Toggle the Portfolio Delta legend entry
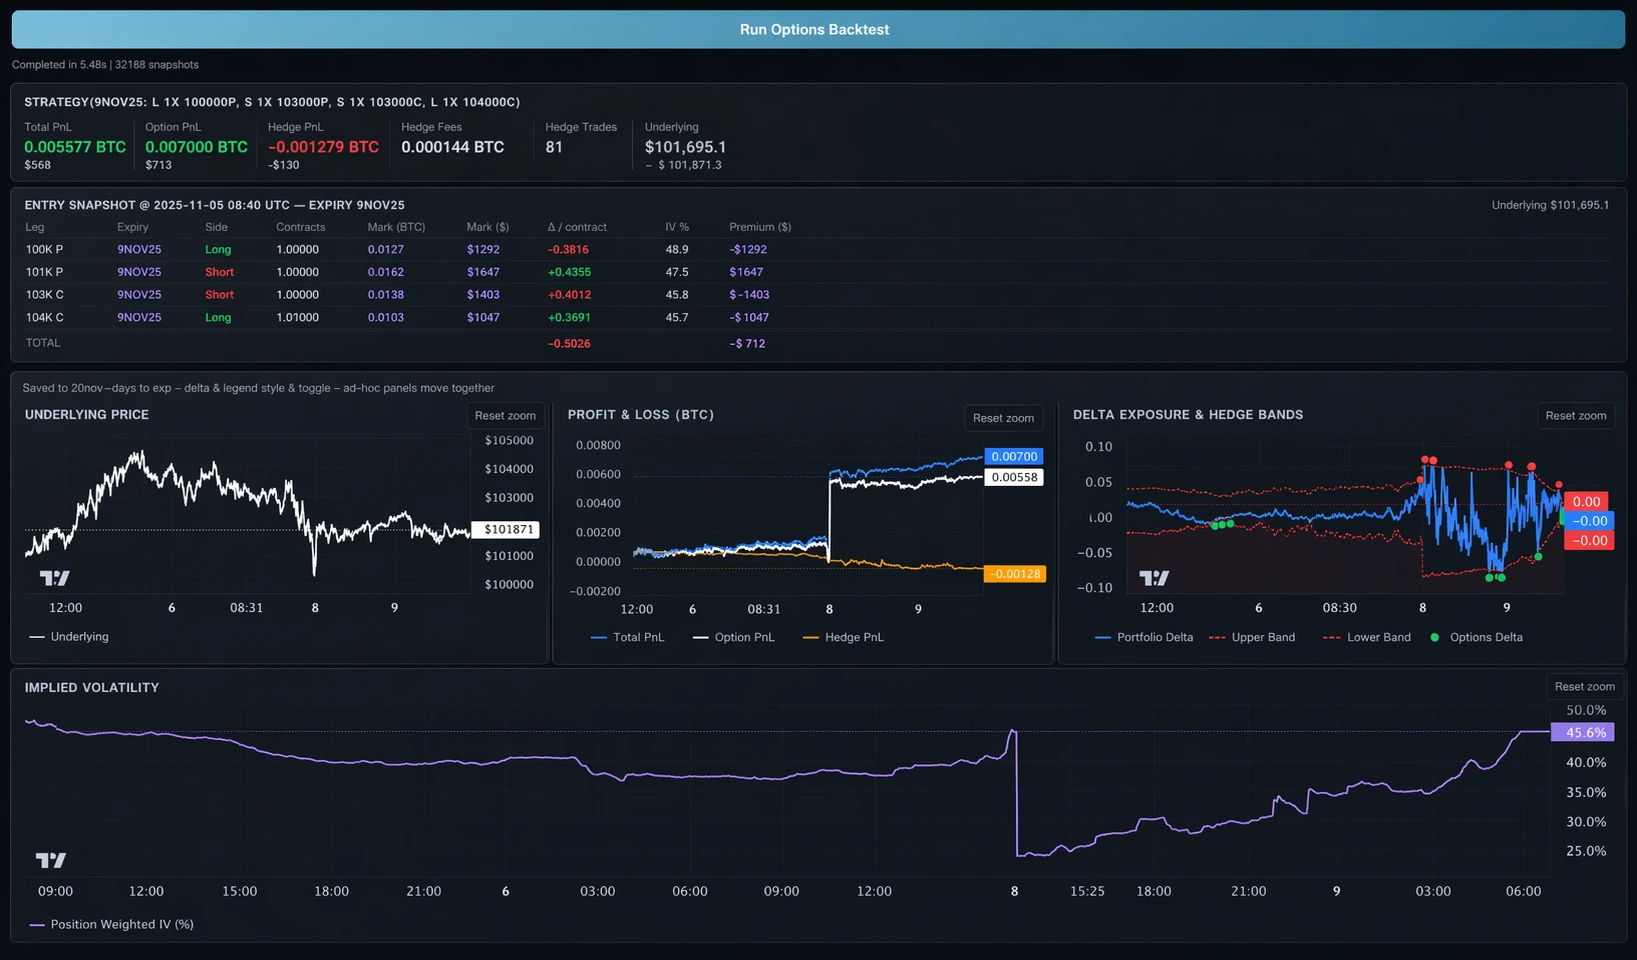 point(1144,637)
